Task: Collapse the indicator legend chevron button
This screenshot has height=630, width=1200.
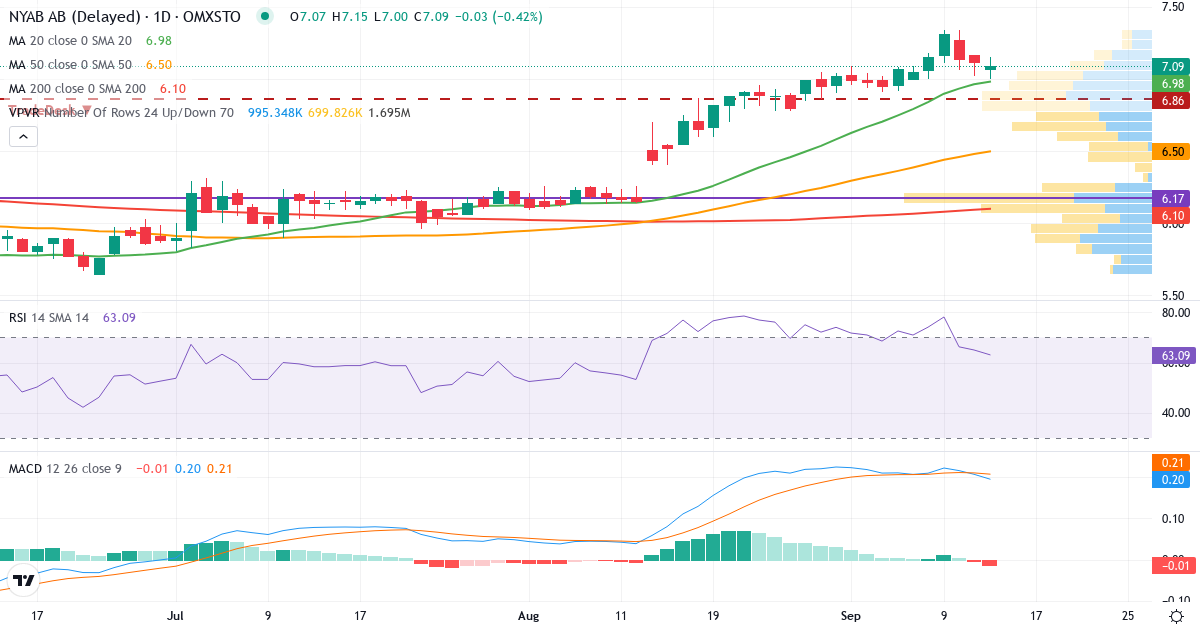Action: coord(23,136)
